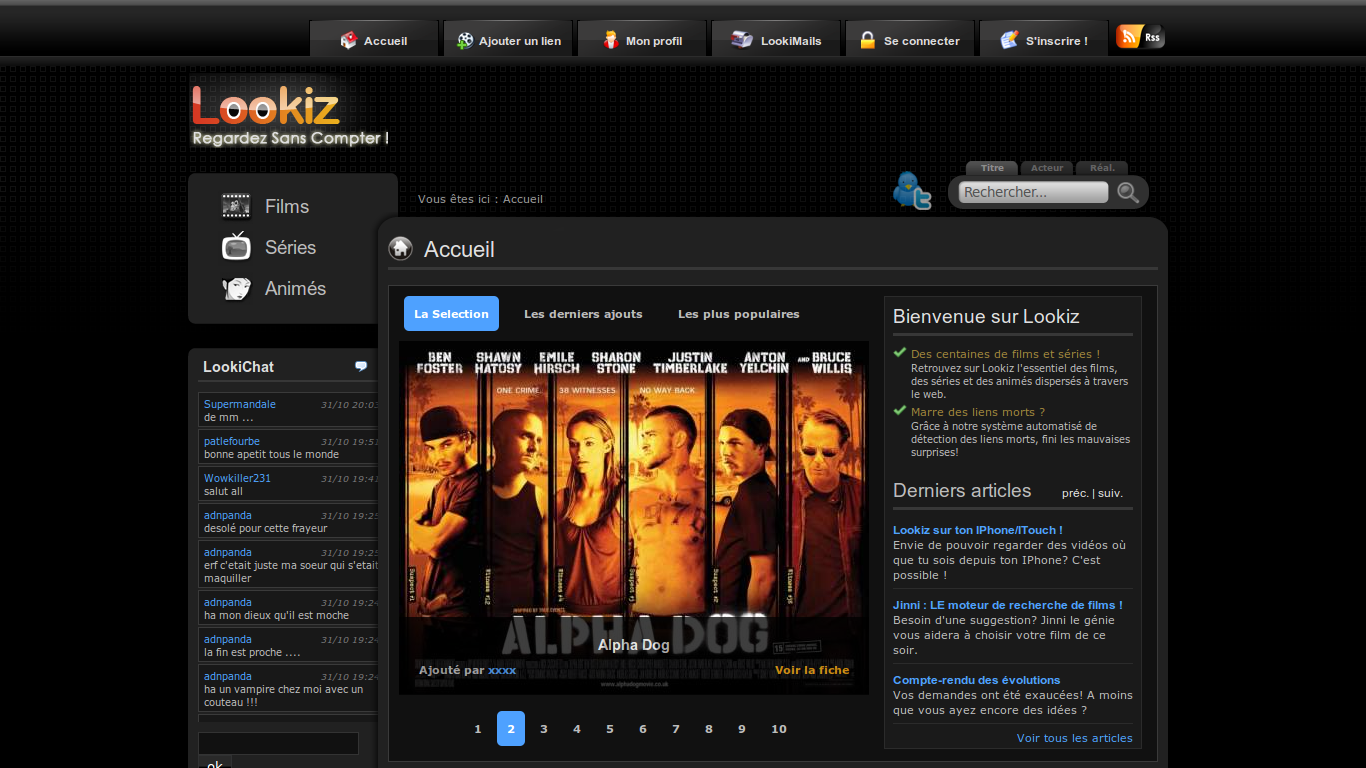Click préc. in Derniers articles

pyautogui.click(x=1075, y=493)
